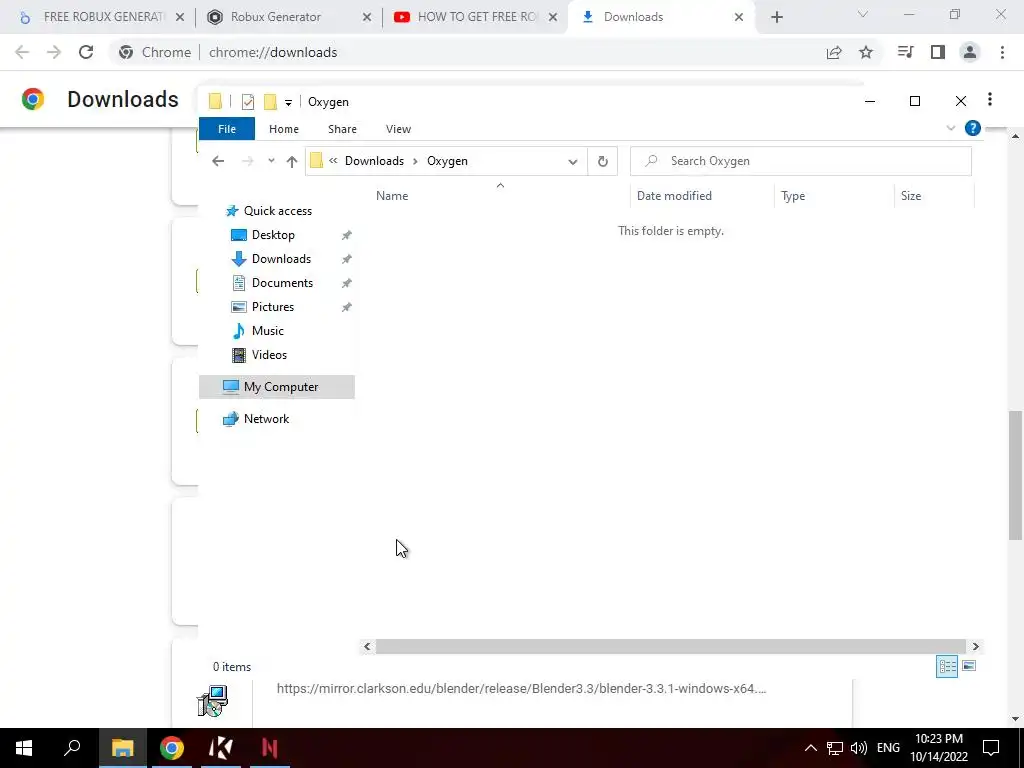Click Netflix taskbar icon
Viewport: 1024px width, 768px height.
pos(270,748)
